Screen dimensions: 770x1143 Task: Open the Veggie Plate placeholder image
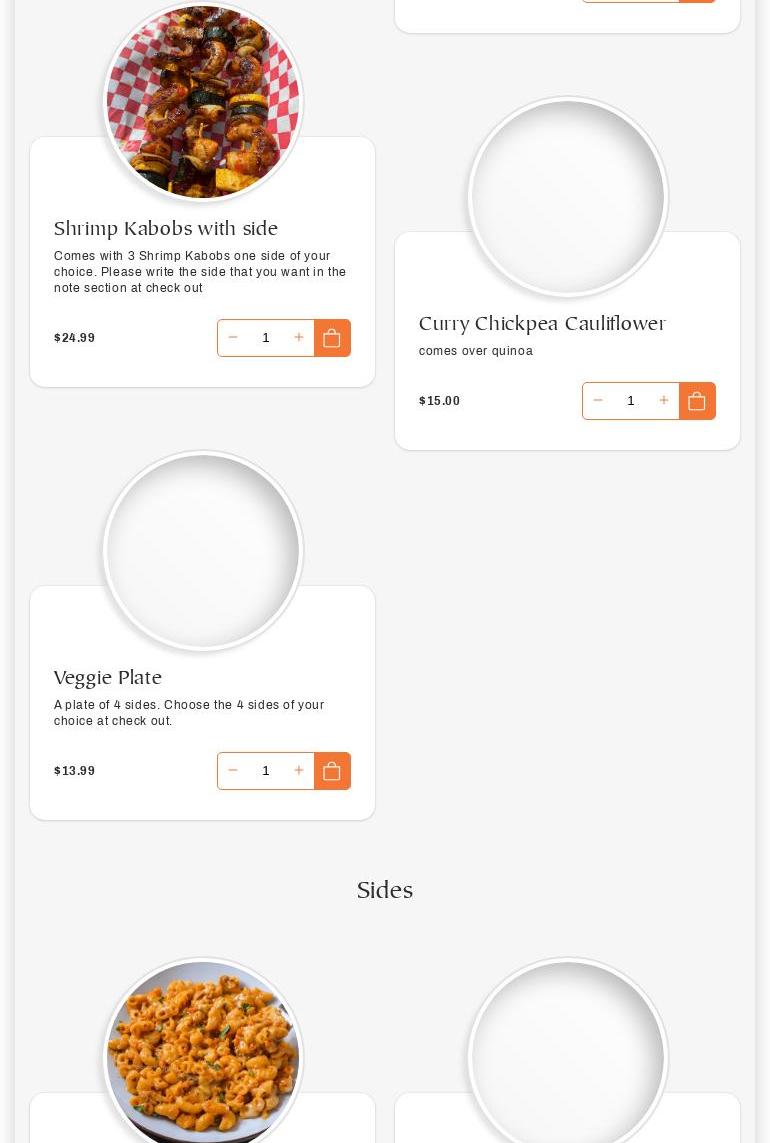point(203,550)
